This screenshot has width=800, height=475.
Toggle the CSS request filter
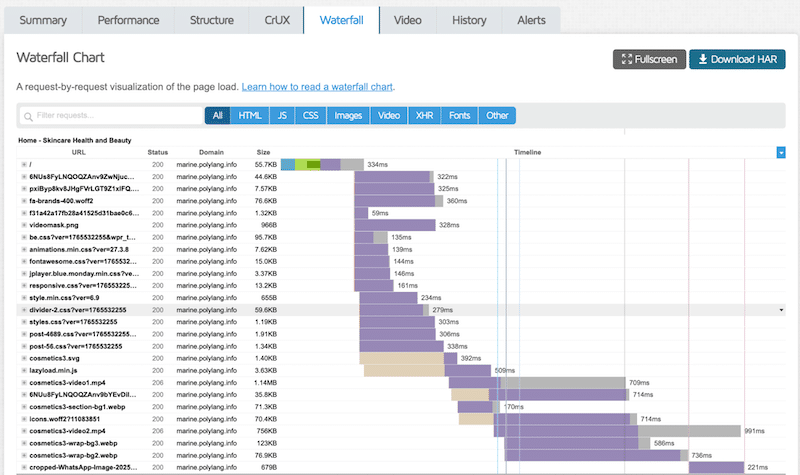tap(311, 116)
